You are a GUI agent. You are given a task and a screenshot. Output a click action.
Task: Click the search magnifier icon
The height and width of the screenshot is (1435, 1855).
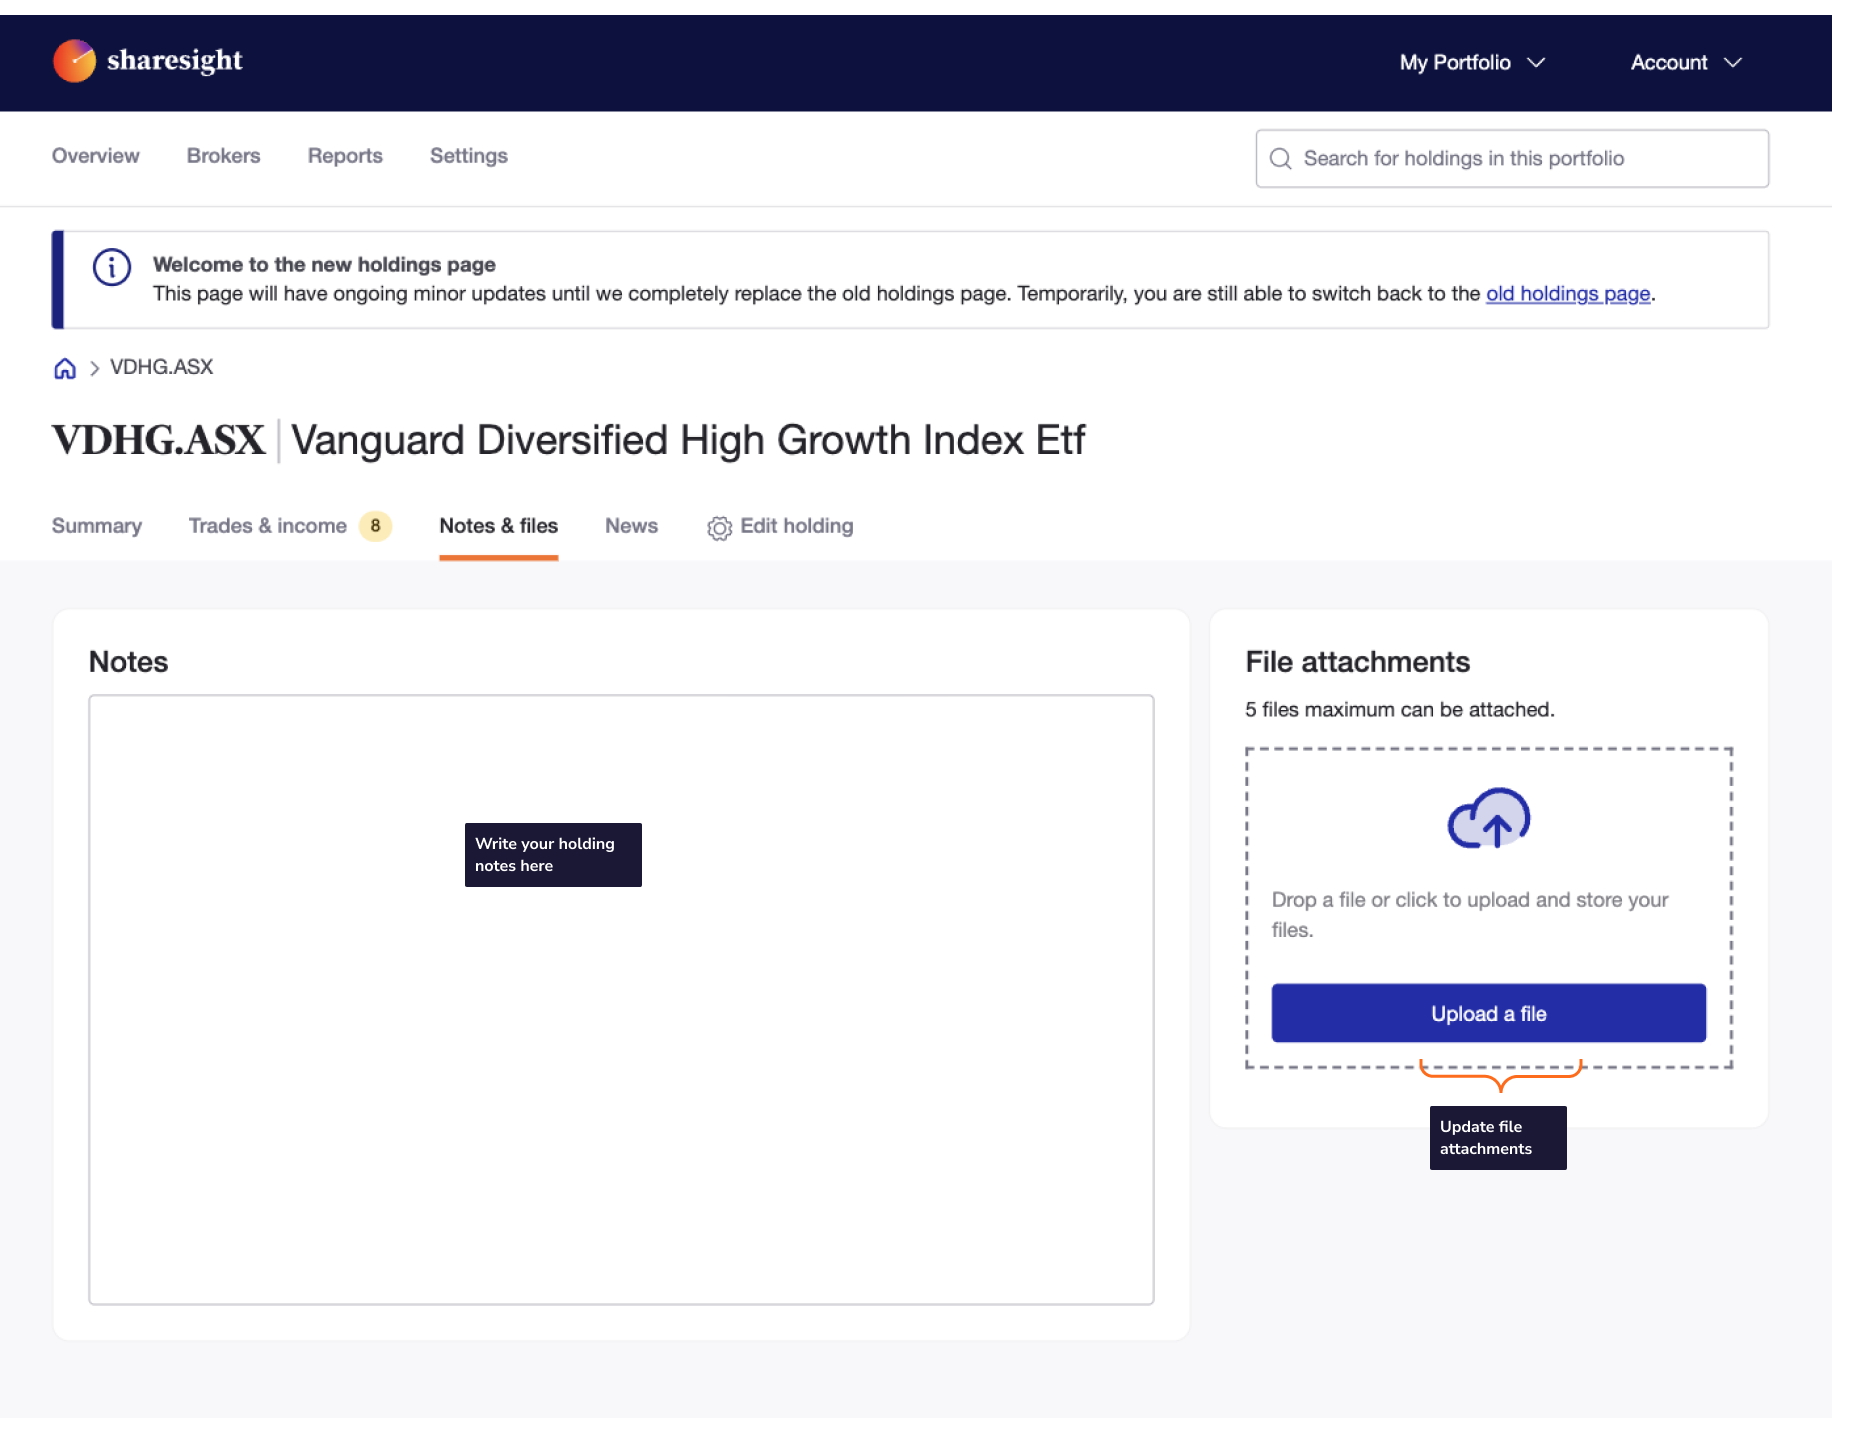click(1280, 158)
